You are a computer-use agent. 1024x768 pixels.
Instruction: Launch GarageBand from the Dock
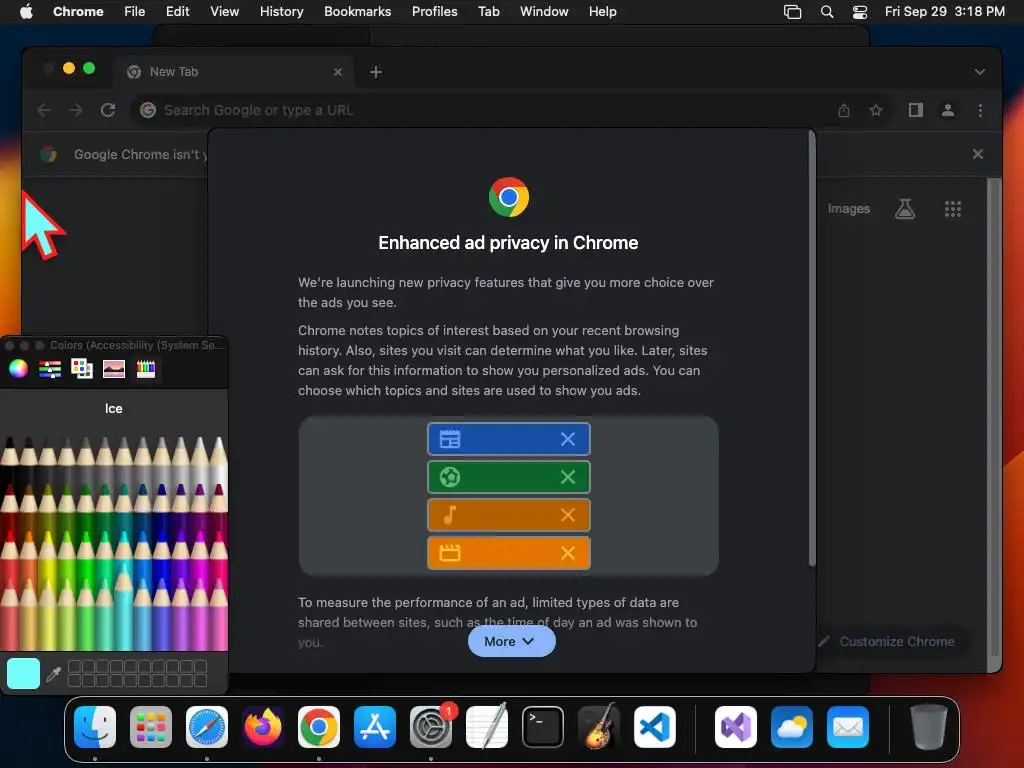599,727
